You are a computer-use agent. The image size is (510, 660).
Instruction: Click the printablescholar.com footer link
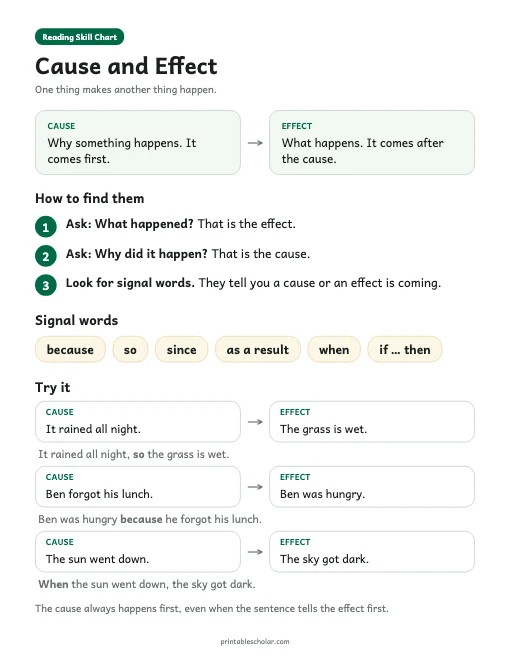click(x=255, y=641)
